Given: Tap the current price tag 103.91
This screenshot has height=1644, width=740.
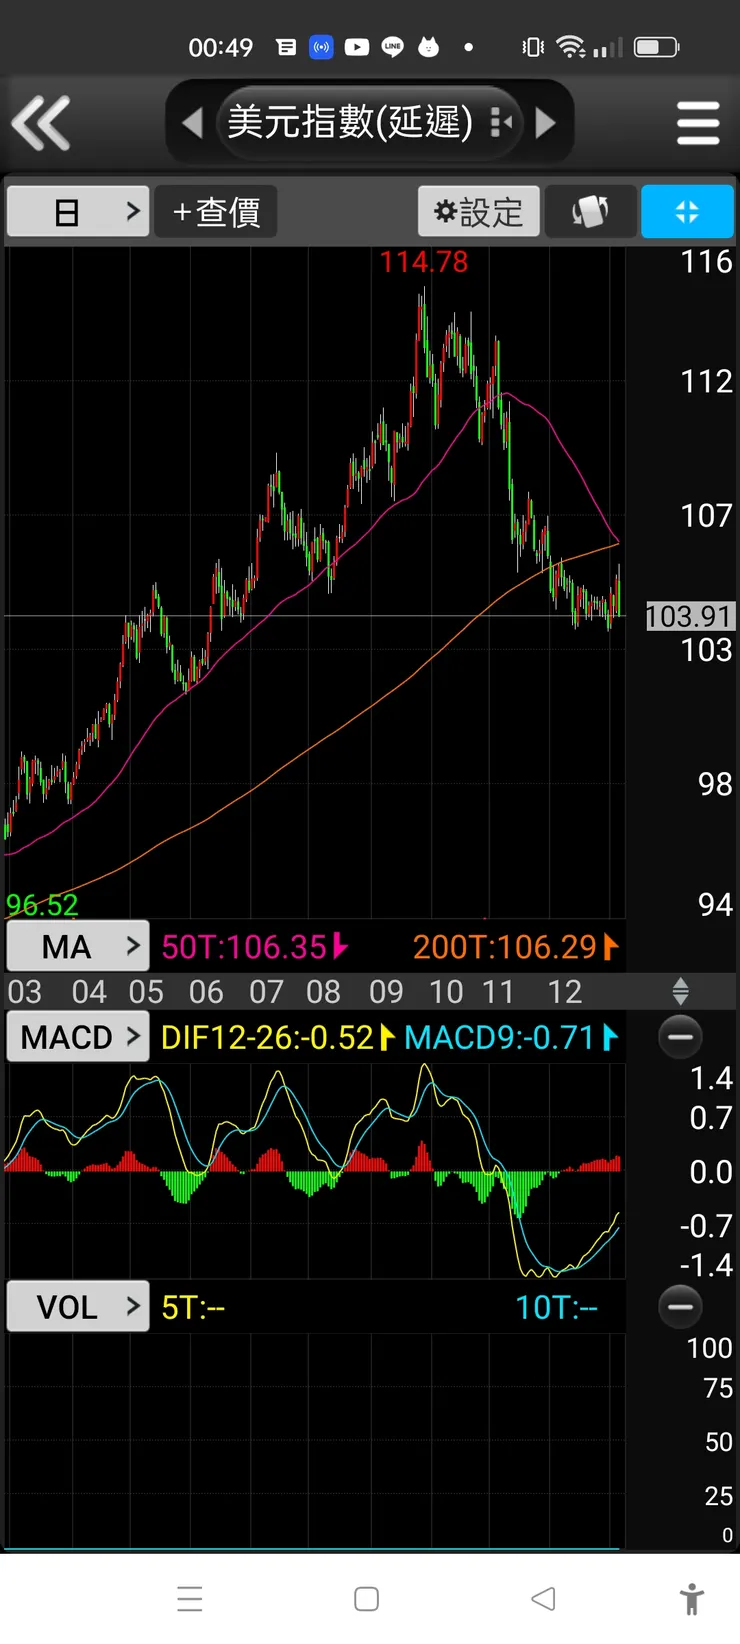Looking at the screenshot, I should (x=690, y=616).
